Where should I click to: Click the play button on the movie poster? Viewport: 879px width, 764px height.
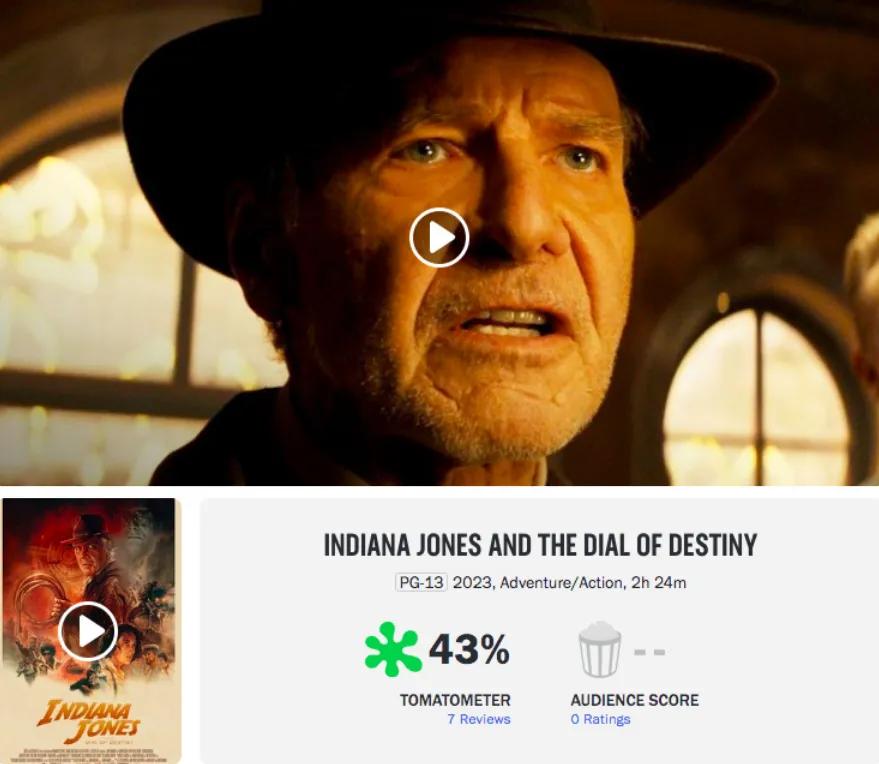point(88,631)
